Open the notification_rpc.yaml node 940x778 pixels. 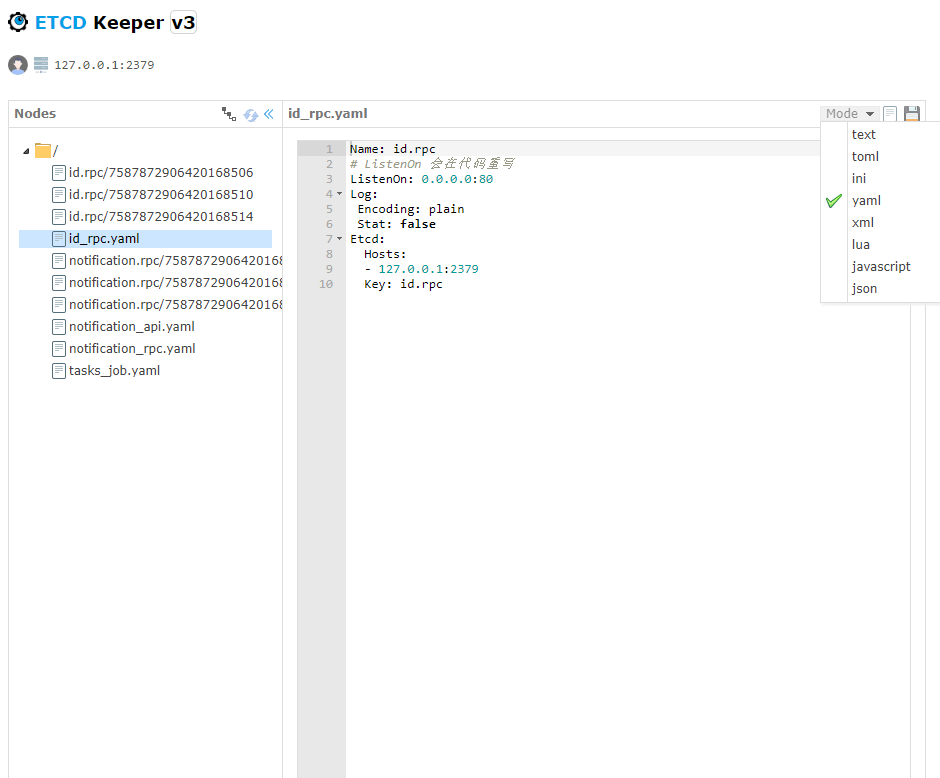(132, 349)
